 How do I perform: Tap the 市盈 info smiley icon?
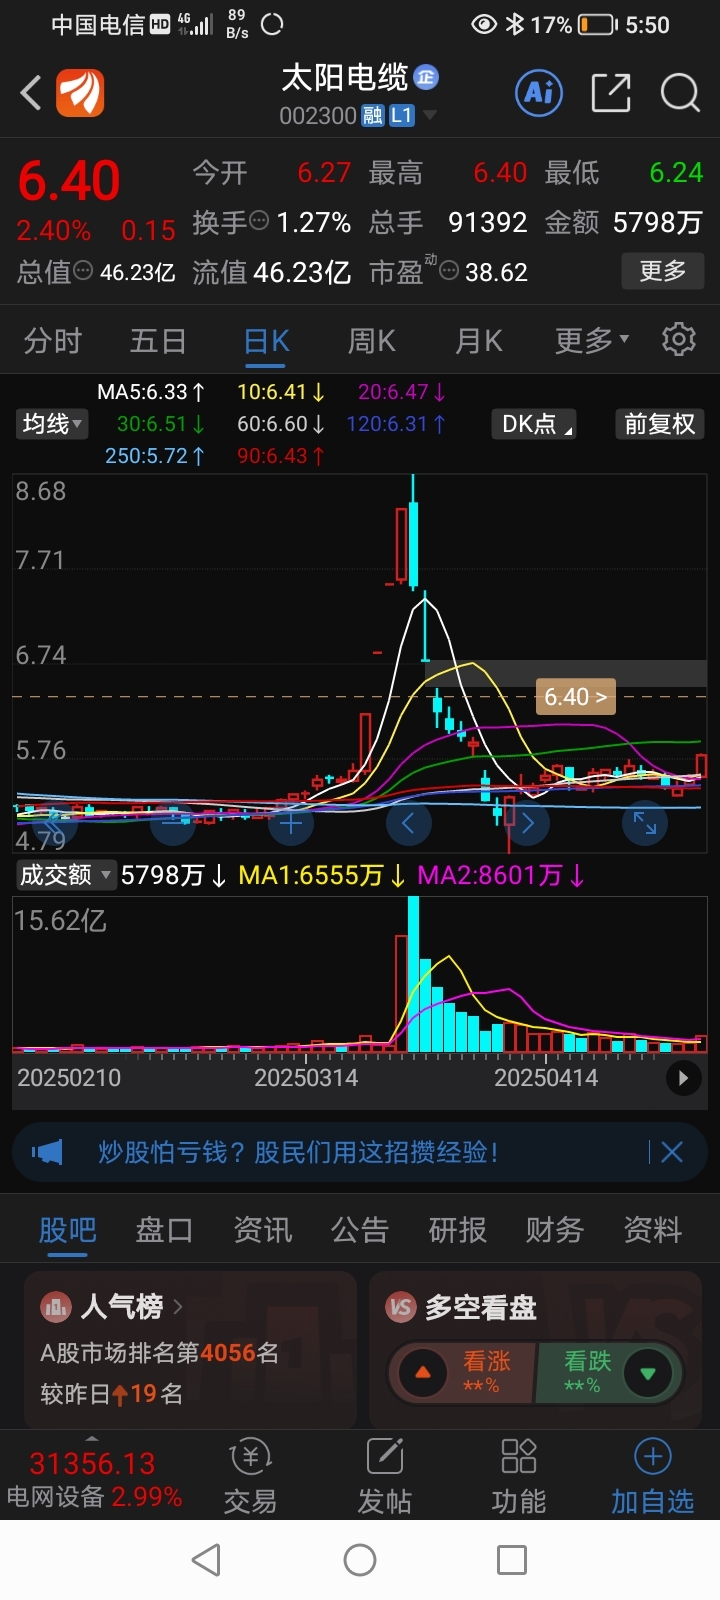point(449,270)
